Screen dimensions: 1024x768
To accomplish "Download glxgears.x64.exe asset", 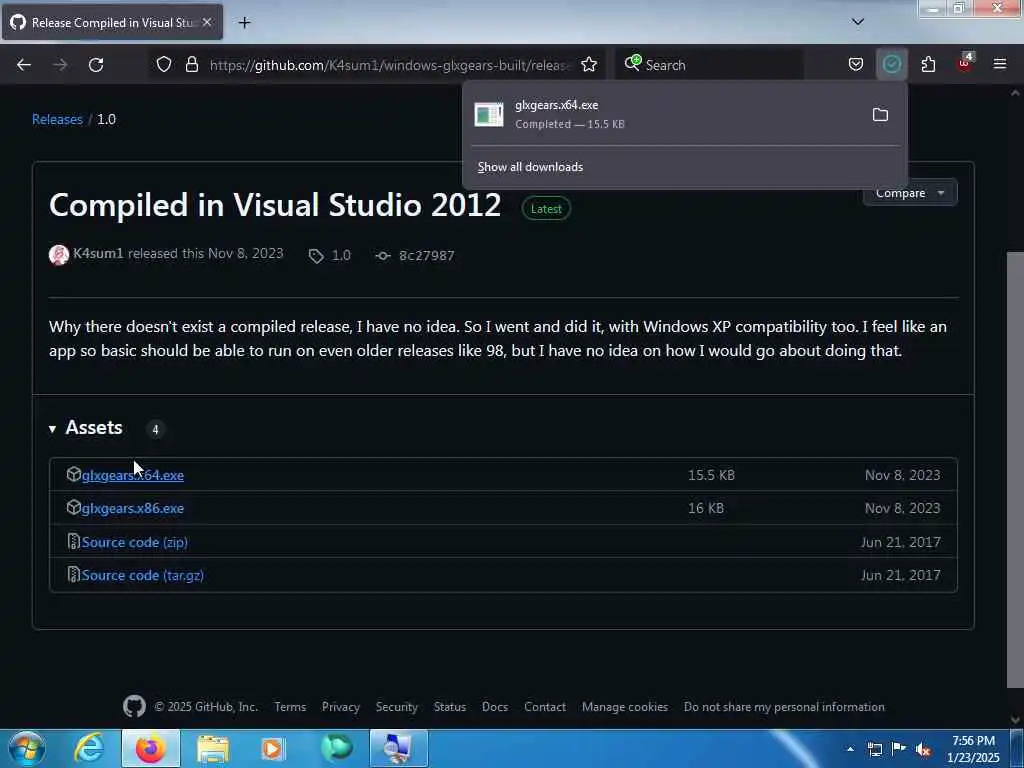I will pos(133,475).
